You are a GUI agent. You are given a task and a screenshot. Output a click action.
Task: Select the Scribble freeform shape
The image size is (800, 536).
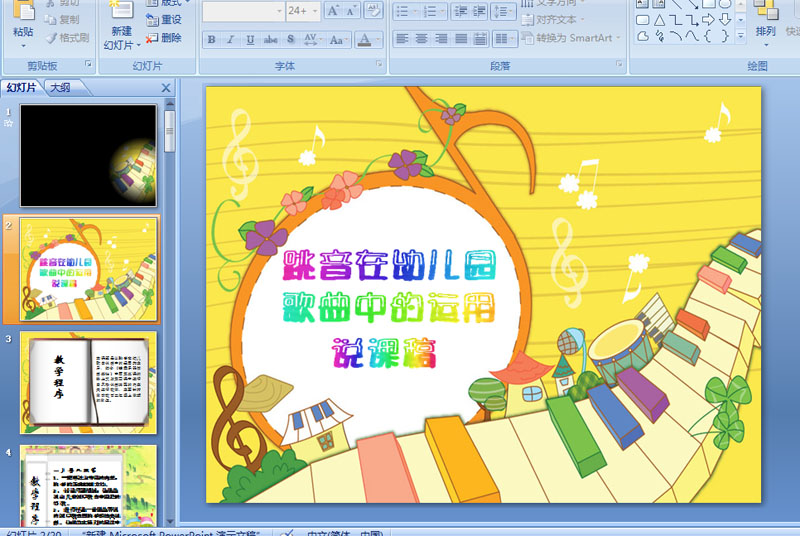(x=660, y=36)
